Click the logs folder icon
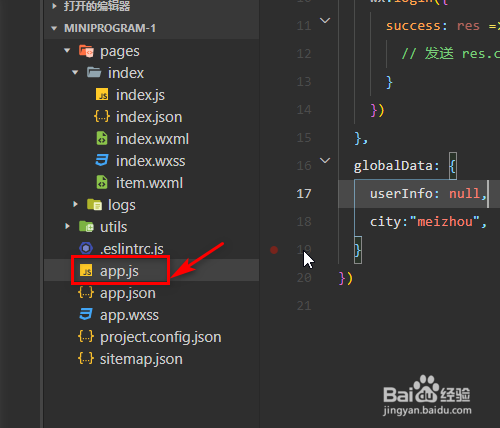The width and height of the screenshot is (500, 428). tap(94, 204)
